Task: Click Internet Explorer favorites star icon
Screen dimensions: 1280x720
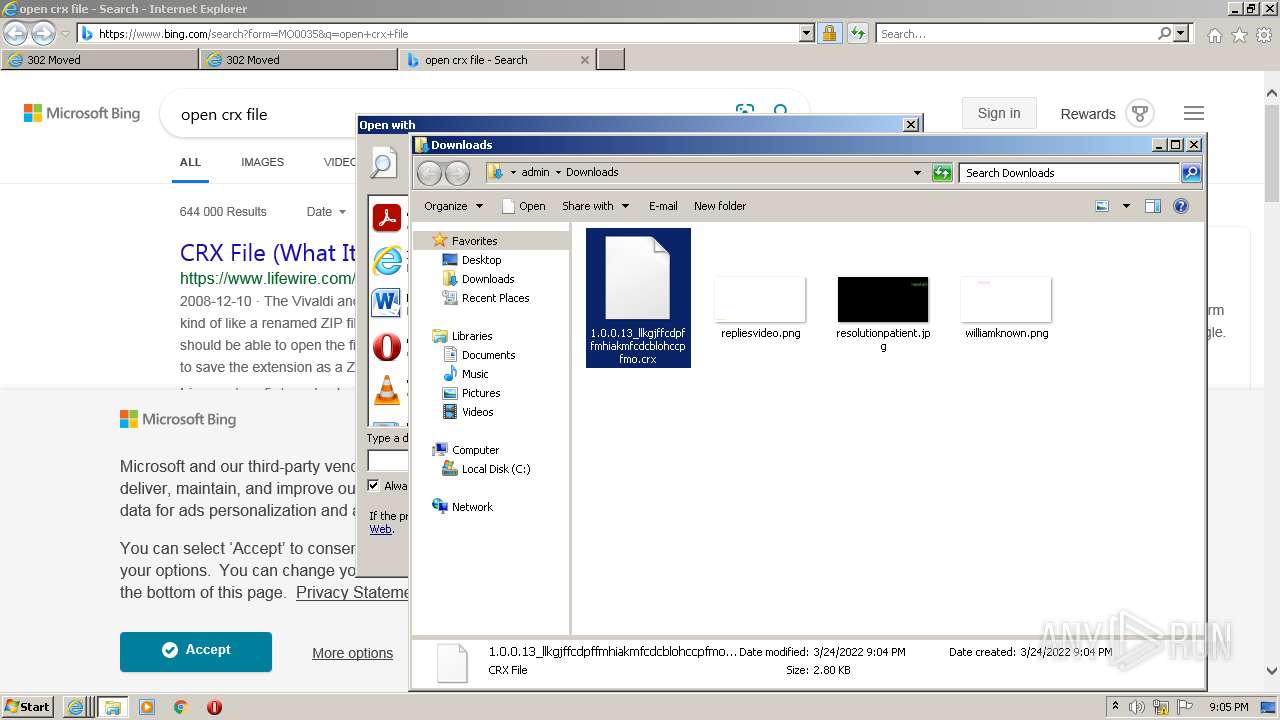Action: (1239, 35)
